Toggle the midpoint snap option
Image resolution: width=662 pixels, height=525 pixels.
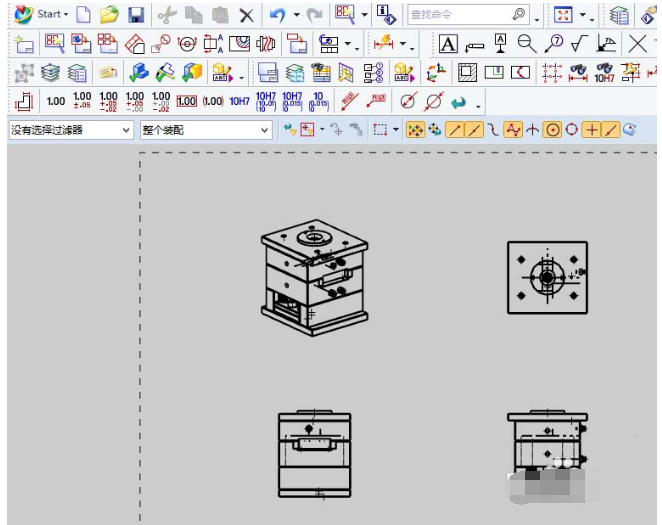pos(473,130)
